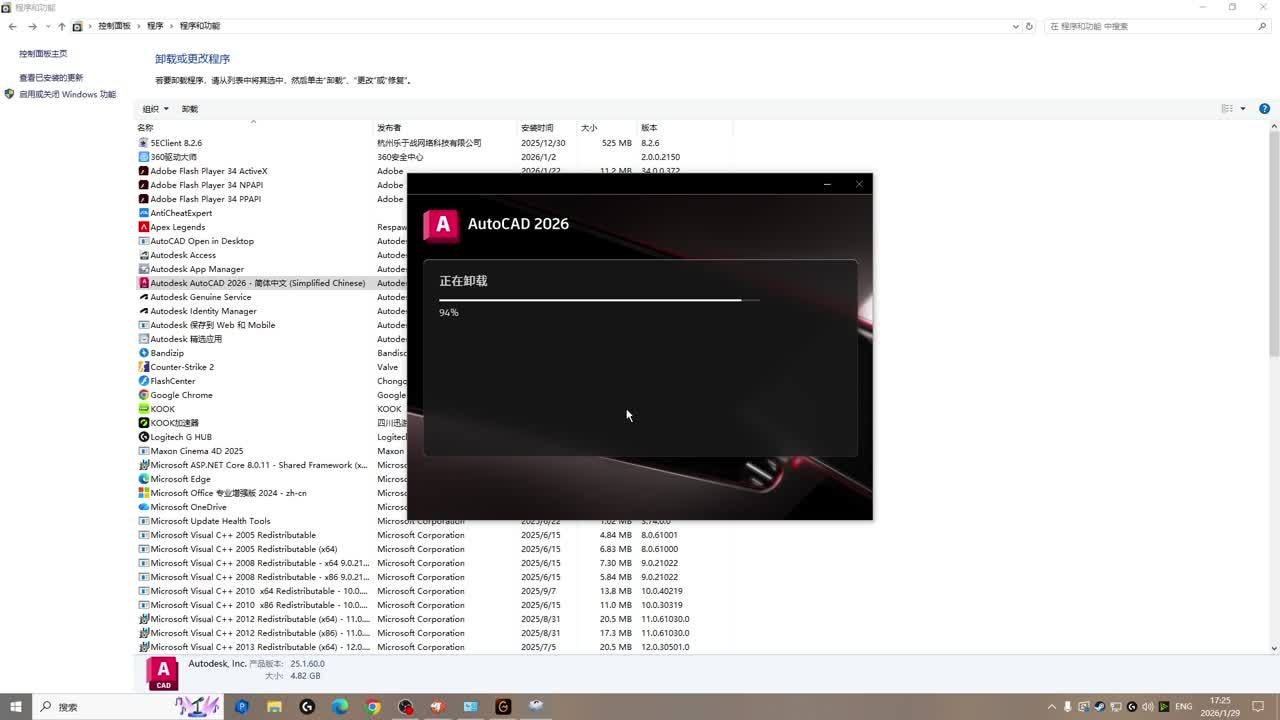Click the Steam icon in system tray

point(1100,707)
